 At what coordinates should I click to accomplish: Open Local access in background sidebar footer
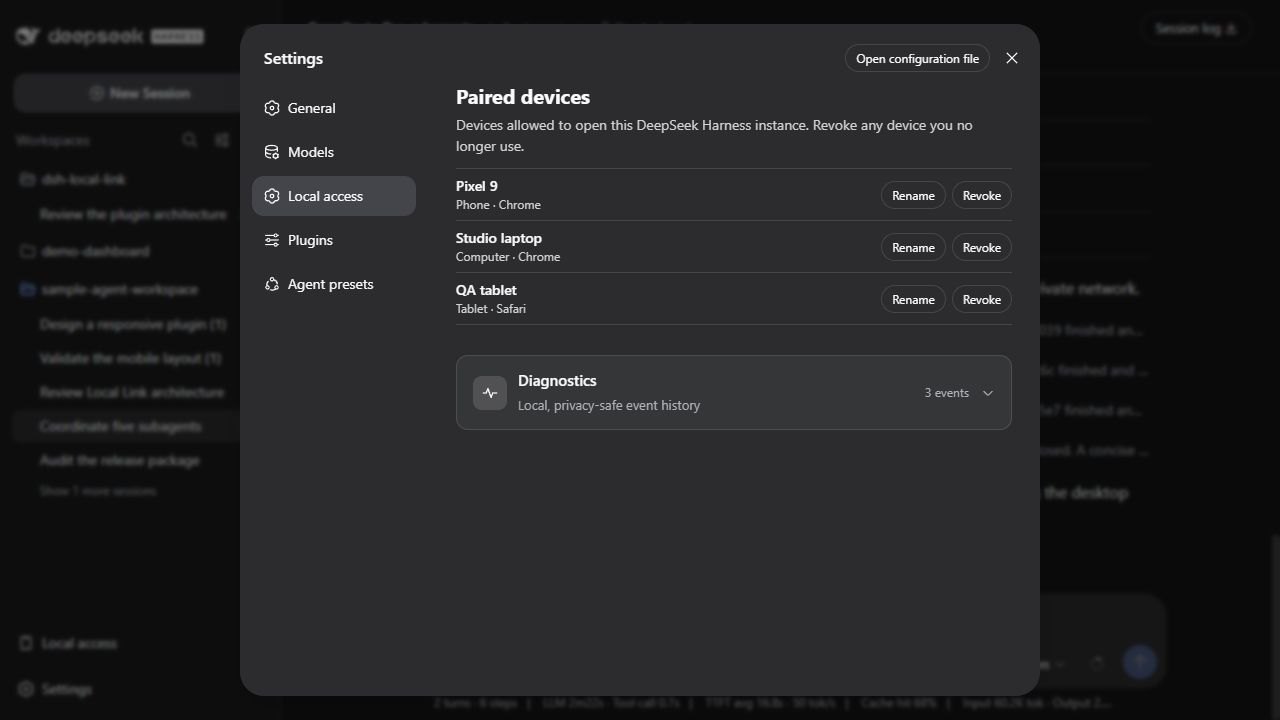point(68,643)
